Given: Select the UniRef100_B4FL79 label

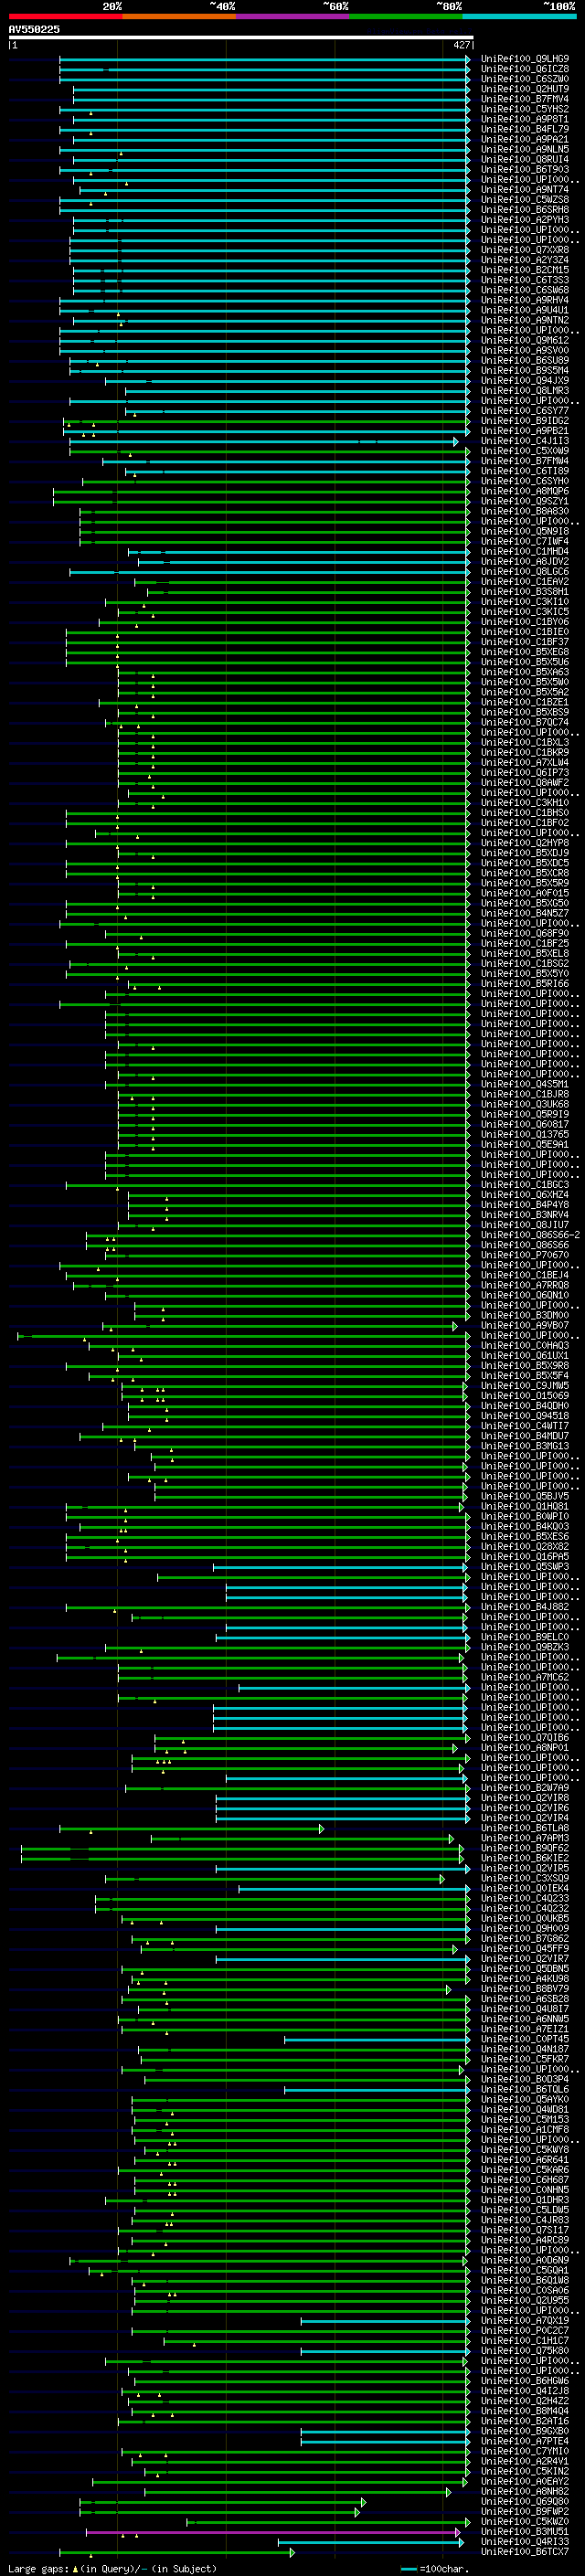Looking at the screenshot, I should click(525, 129).
